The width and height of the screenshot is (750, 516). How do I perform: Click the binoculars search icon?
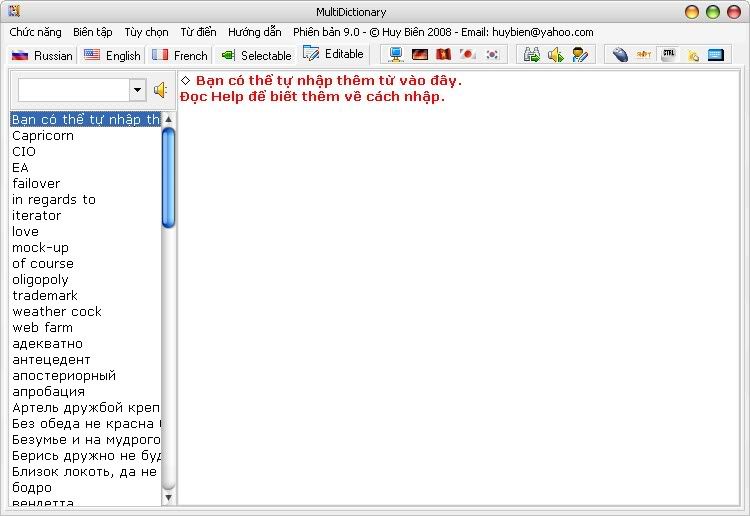[532, 55]
